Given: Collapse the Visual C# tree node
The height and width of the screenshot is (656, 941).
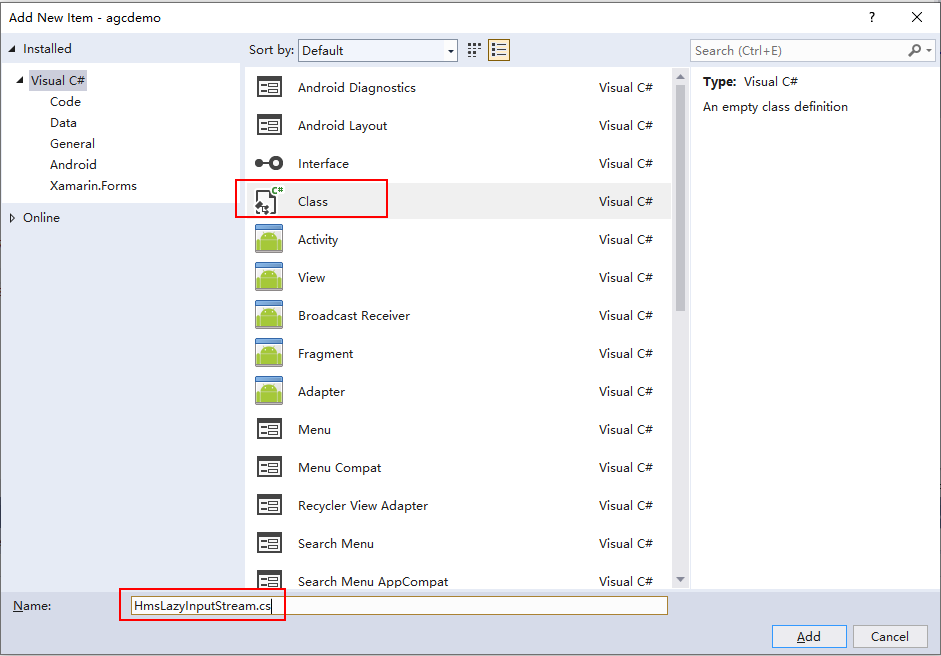Looking at the screenshot, I should pos(20,81).
